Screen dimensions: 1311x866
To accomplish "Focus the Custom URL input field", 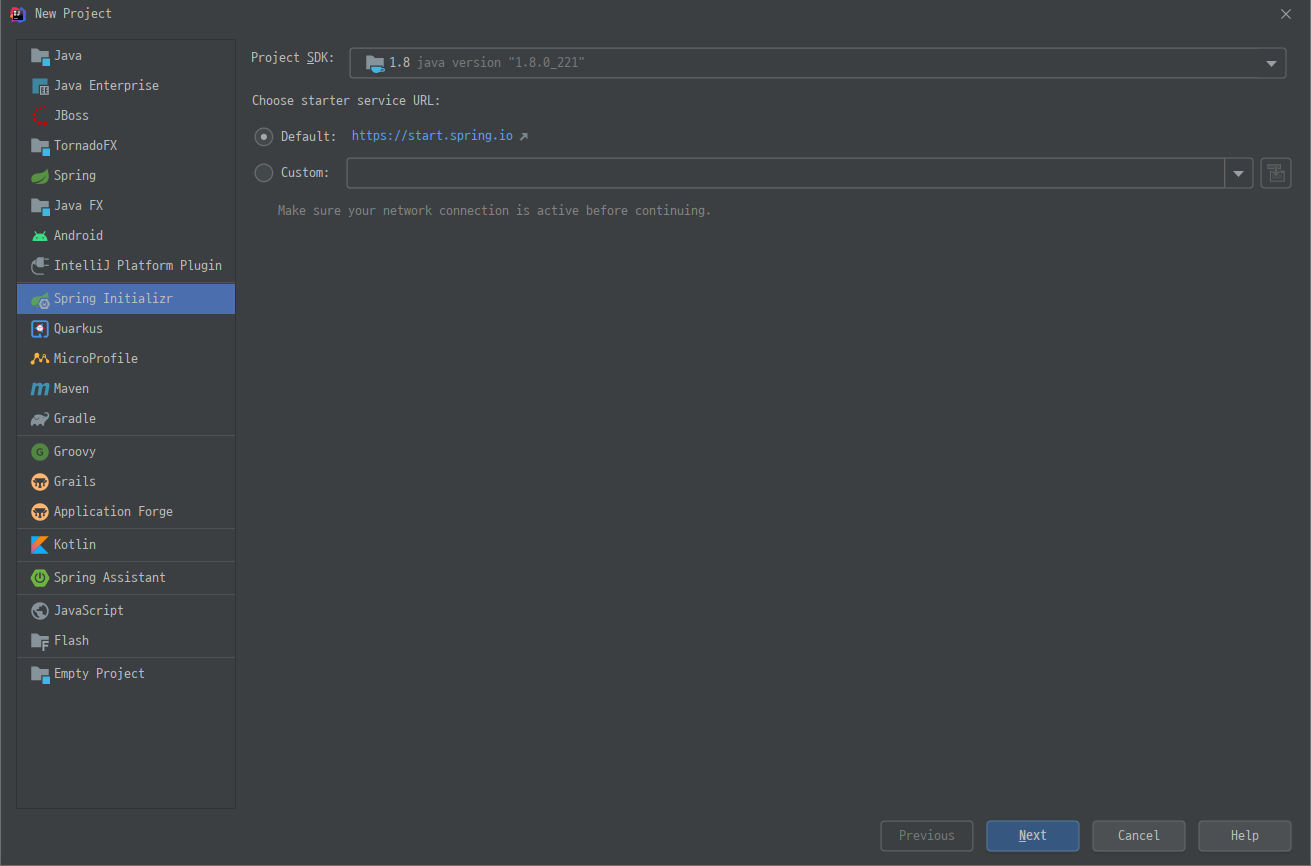I will click(x=786, y=173).
